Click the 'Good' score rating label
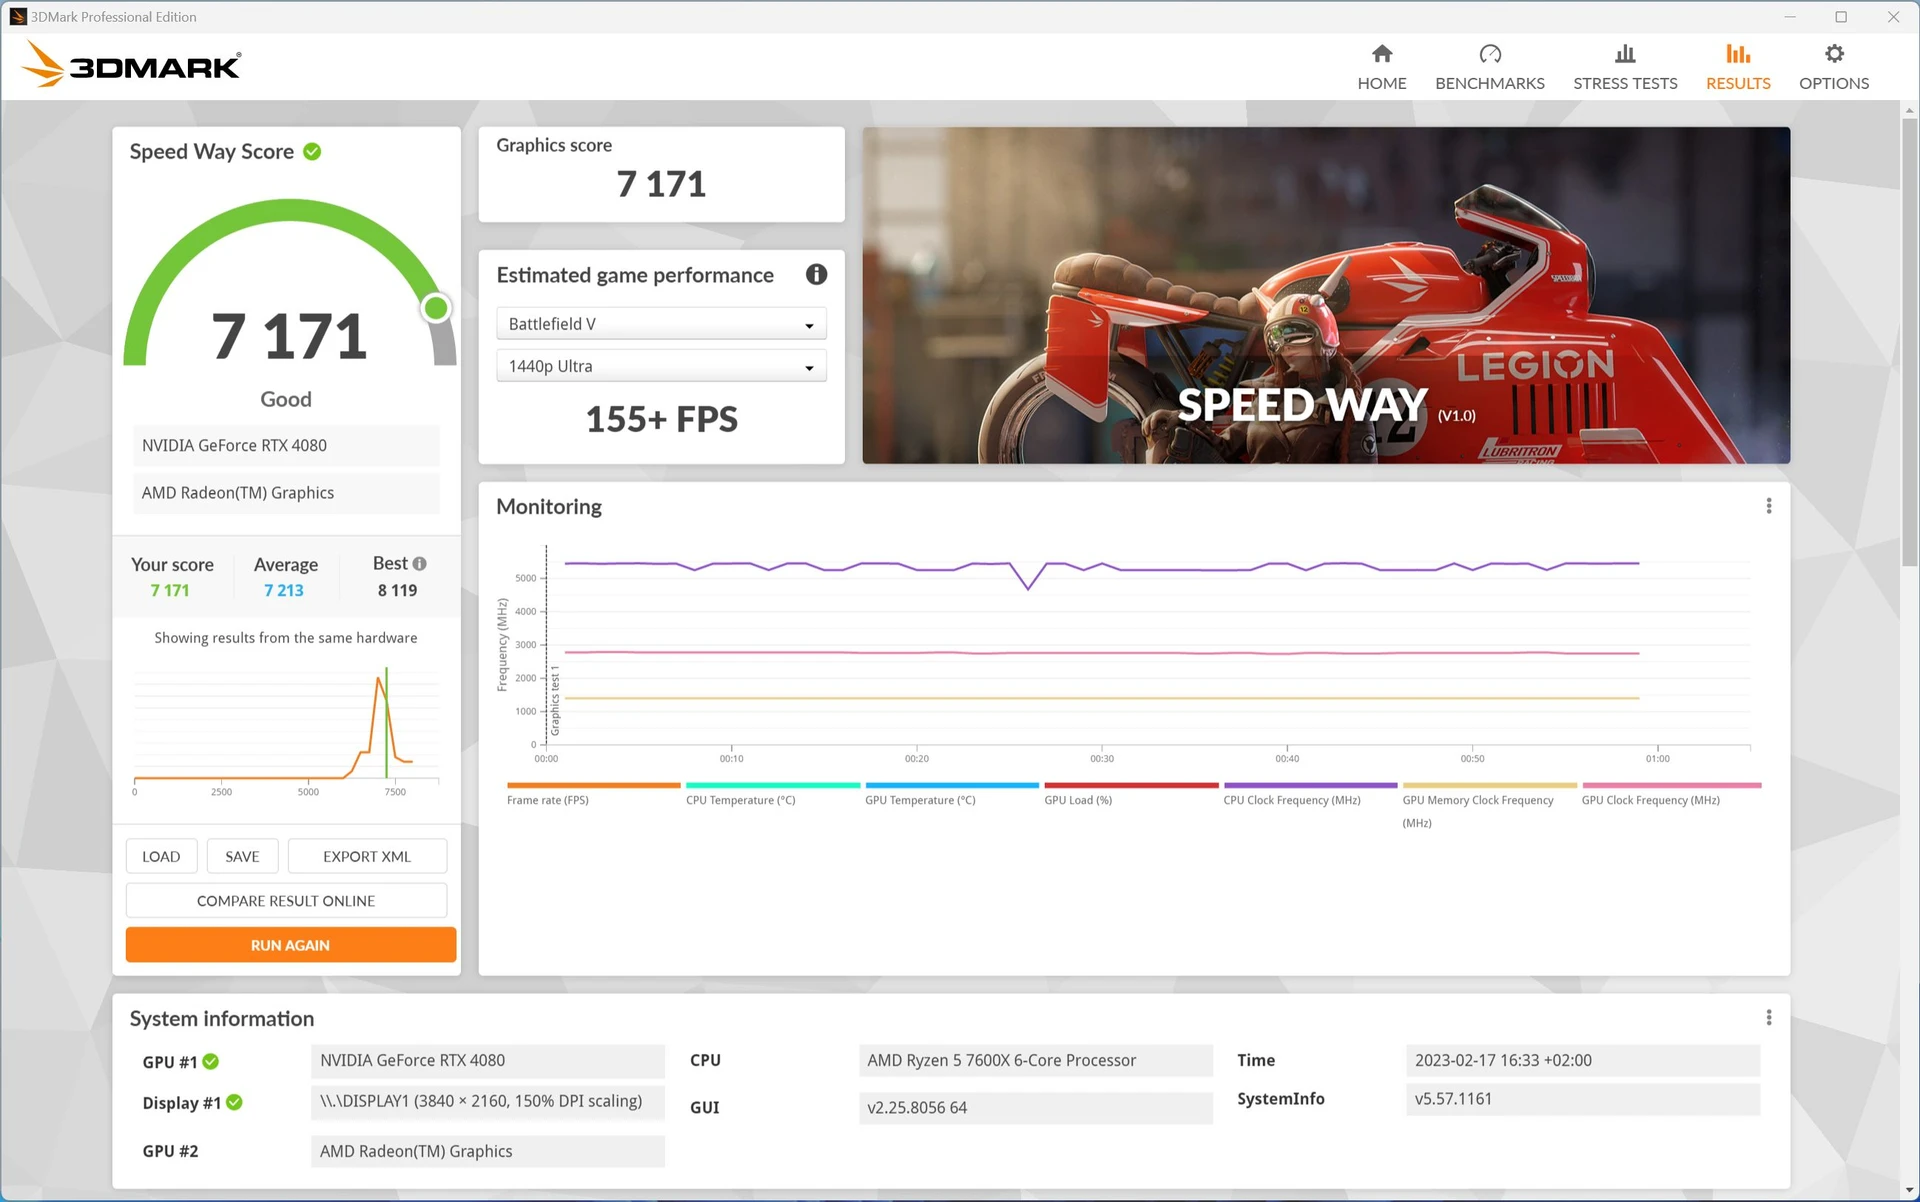 (x=286, y=399)
